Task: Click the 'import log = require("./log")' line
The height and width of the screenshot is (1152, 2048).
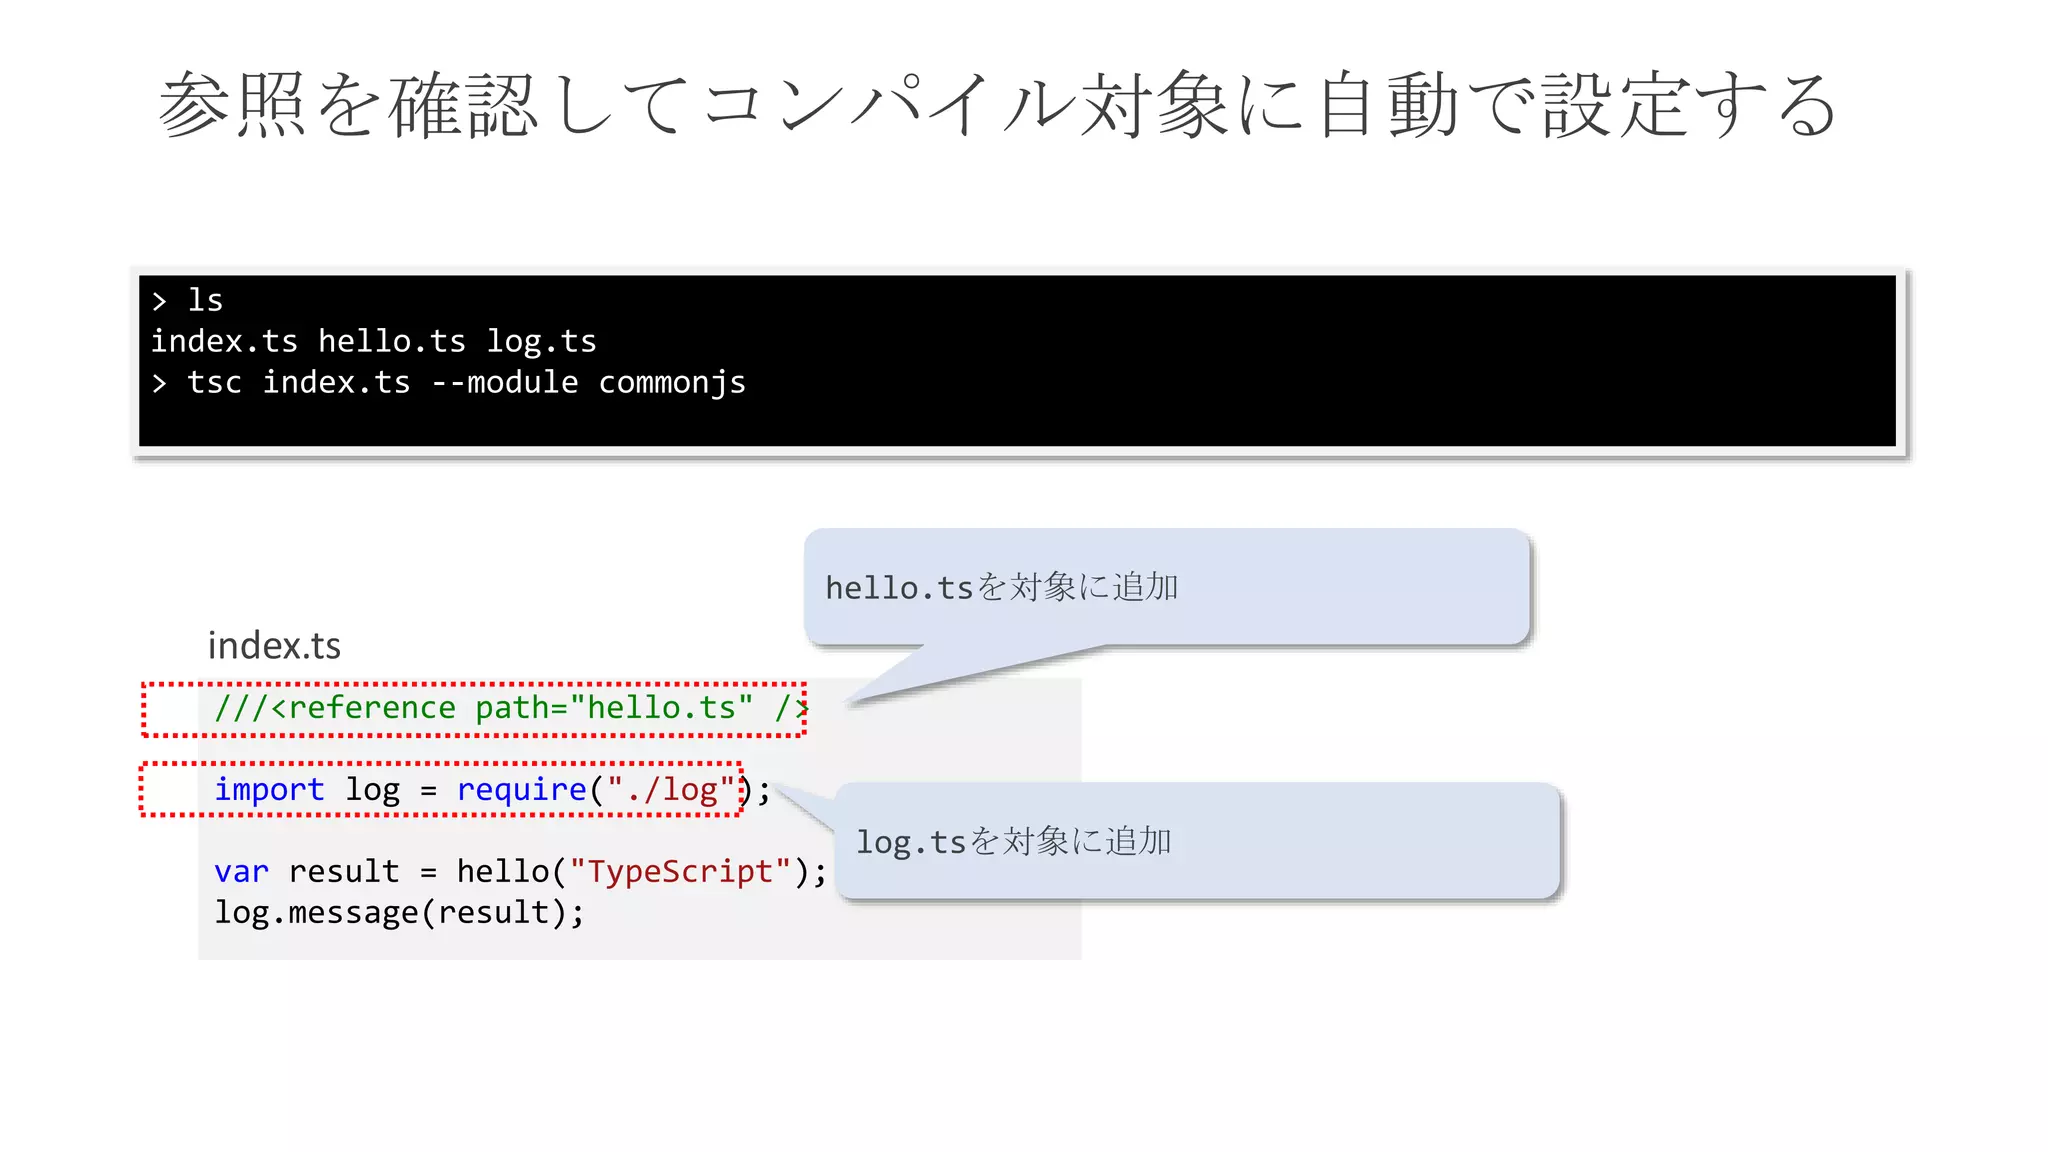Action: [492, 790]
